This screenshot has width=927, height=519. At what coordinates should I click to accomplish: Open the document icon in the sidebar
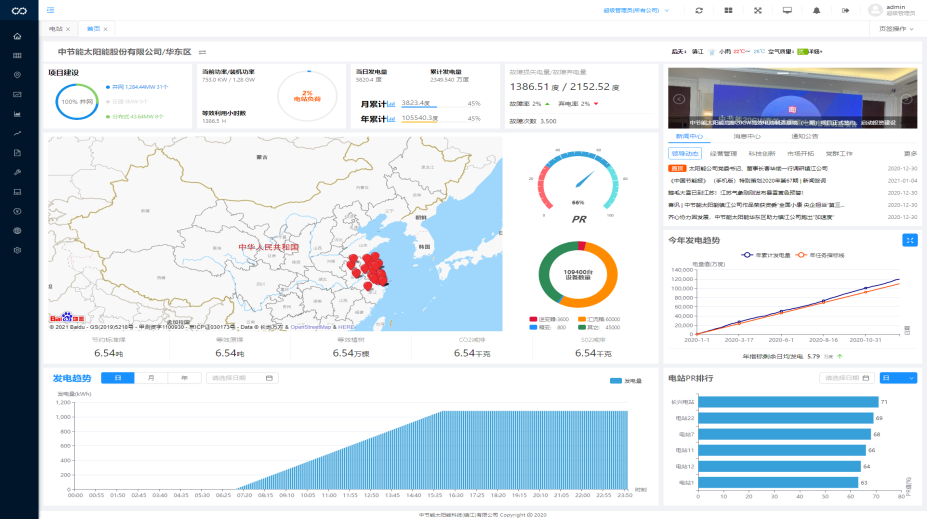pos(17,153)
